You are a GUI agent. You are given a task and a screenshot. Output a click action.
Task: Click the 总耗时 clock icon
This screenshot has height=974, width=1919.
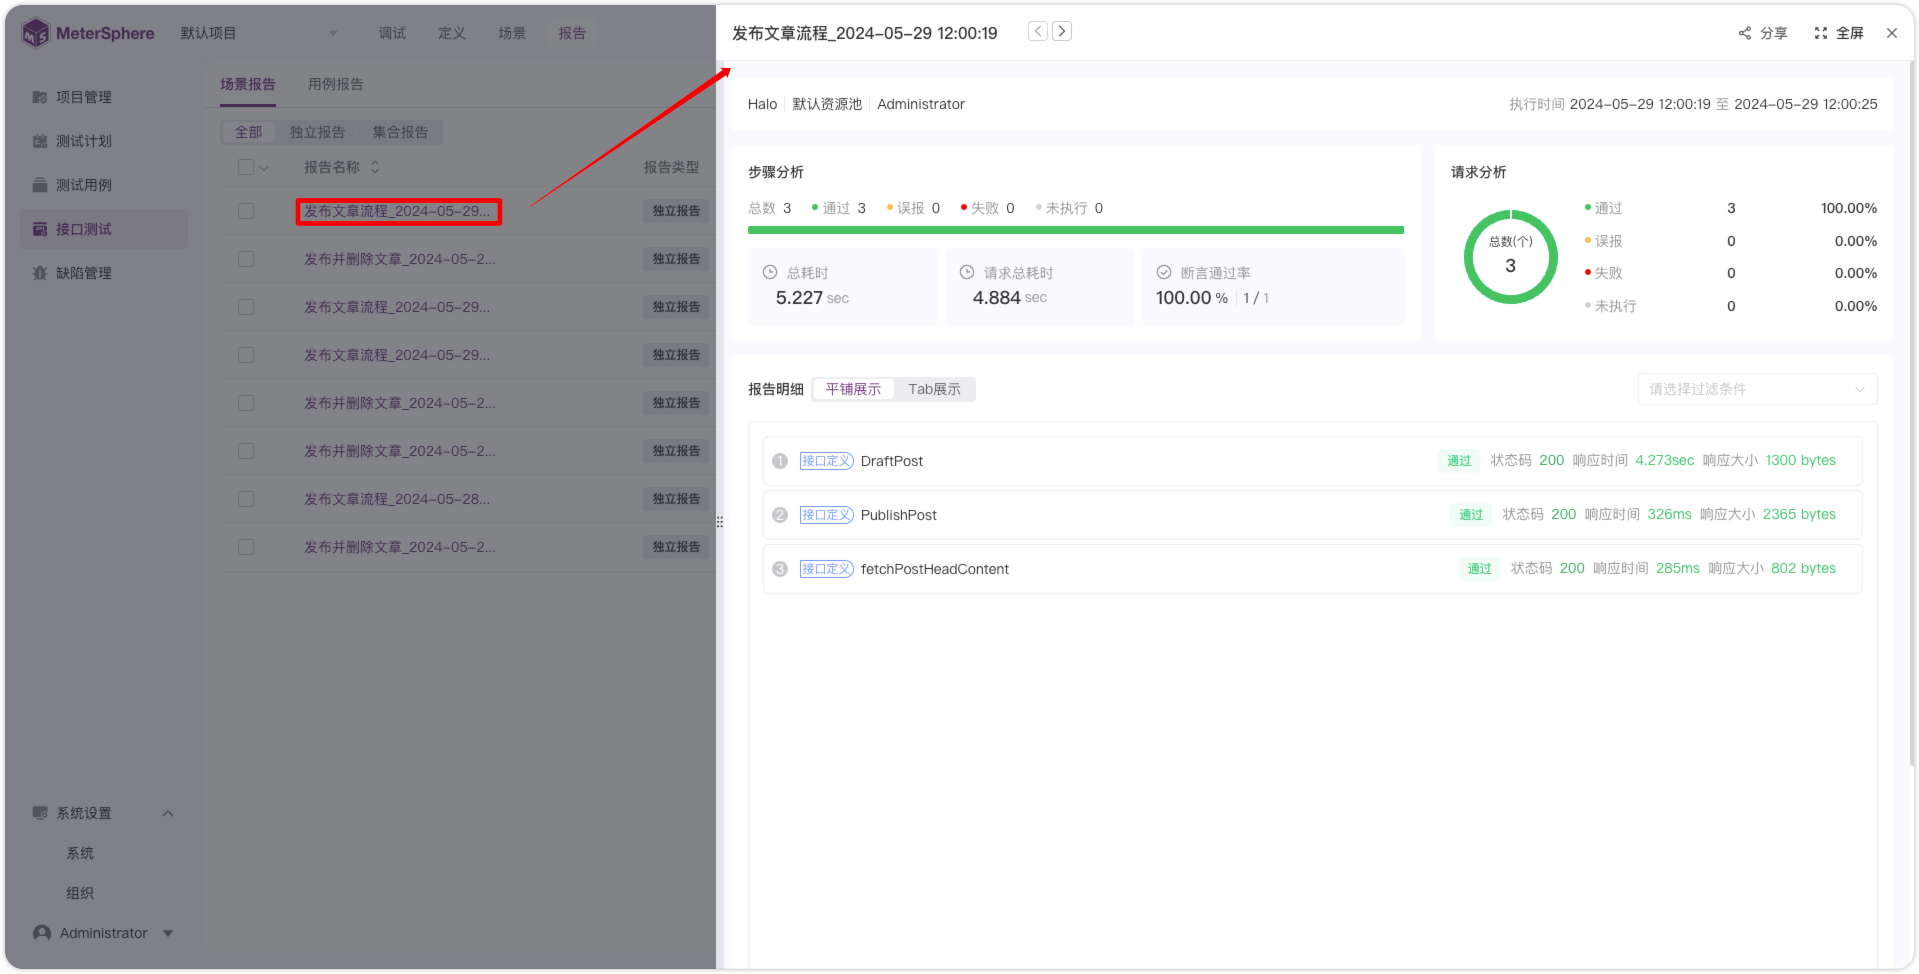[x=770, y=272]
